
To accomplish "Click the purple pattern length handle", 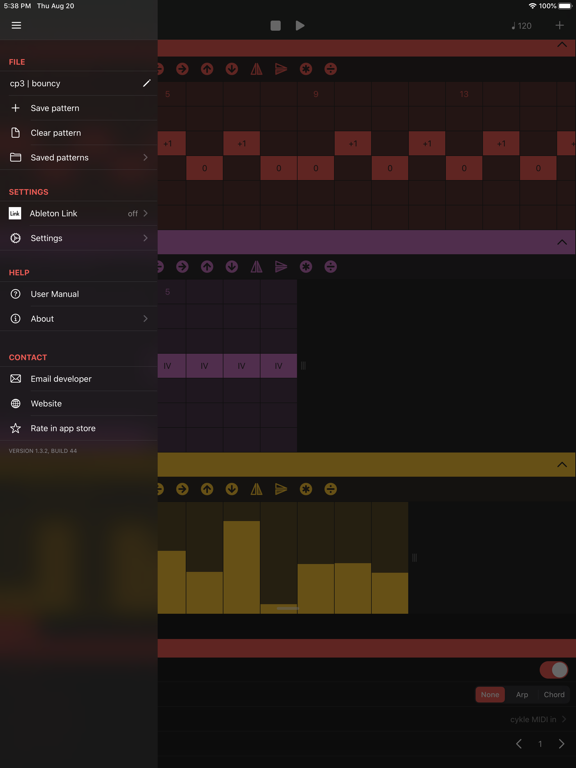I will [x=303, y=366].
